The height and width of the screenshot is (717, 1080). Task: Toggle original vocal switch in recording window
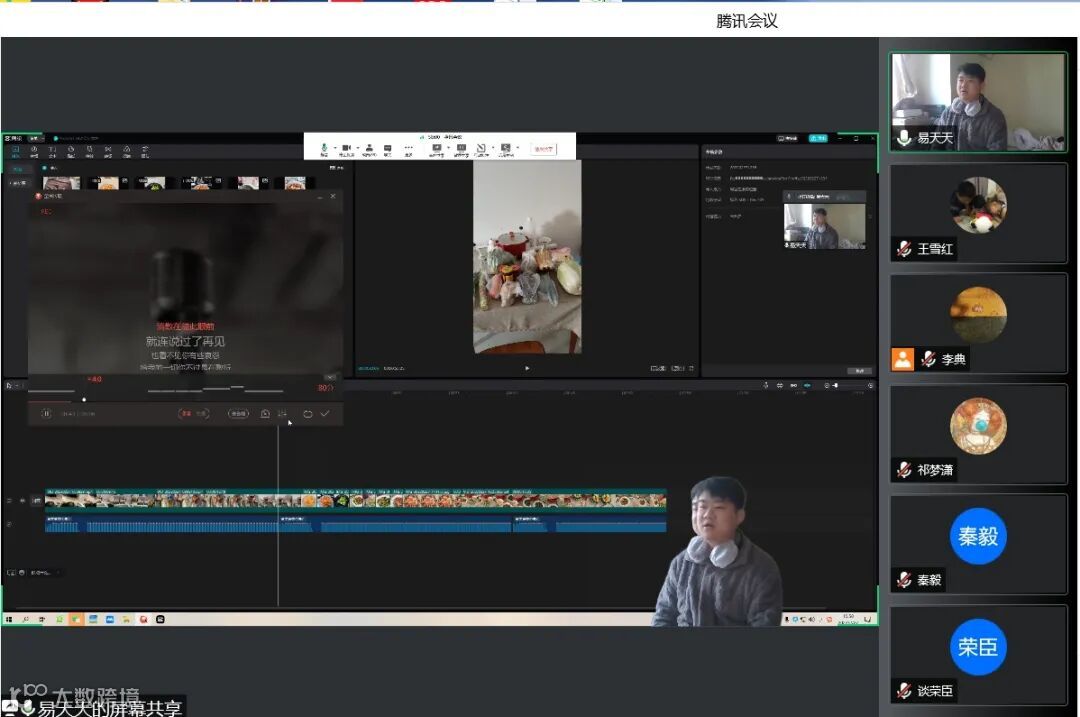click(194, 414)
